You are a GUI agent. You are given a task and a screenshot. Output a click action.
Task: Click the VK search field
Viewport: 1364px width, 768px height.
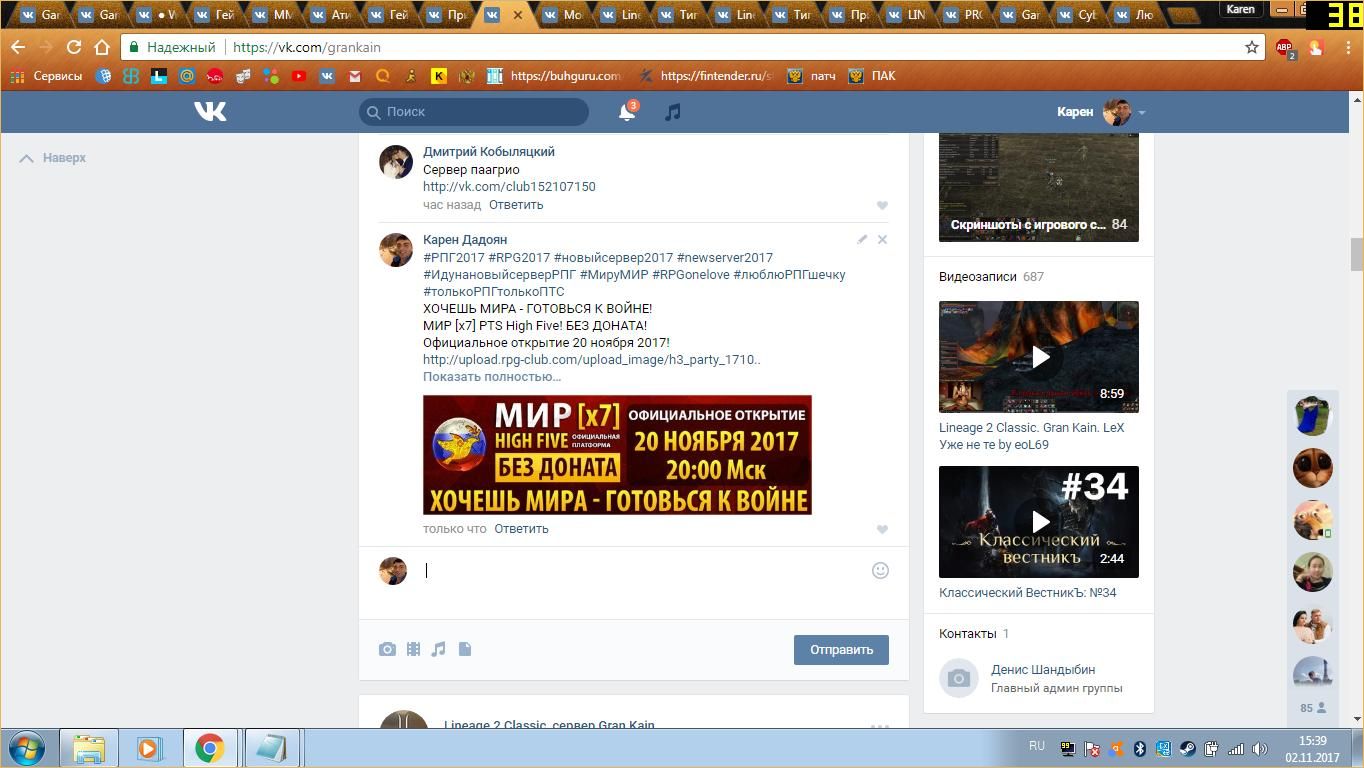tap(474, 112)
